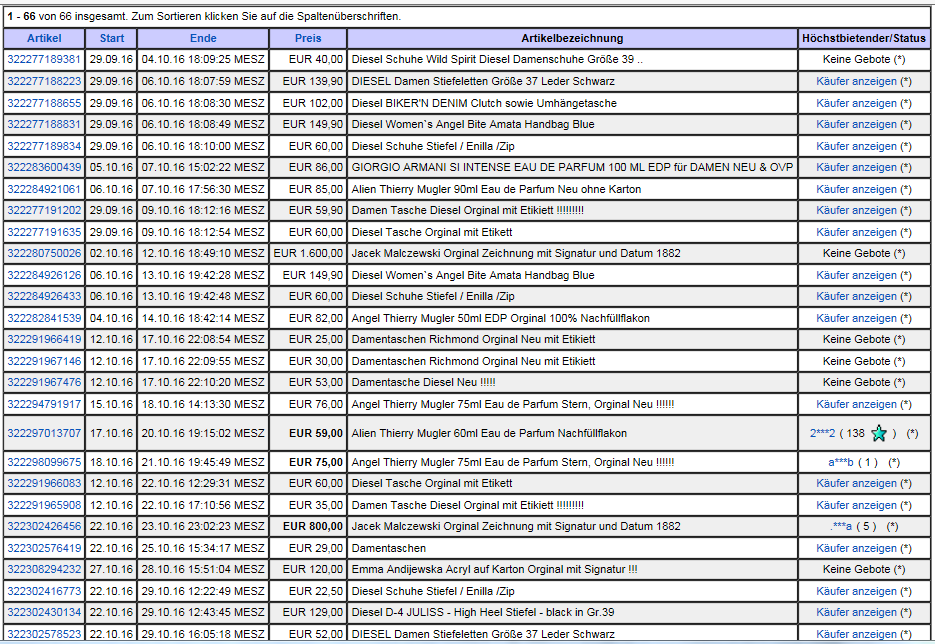935x644 pixels.
Task: Open article link 322284926433
Action: tap(44, 296)
